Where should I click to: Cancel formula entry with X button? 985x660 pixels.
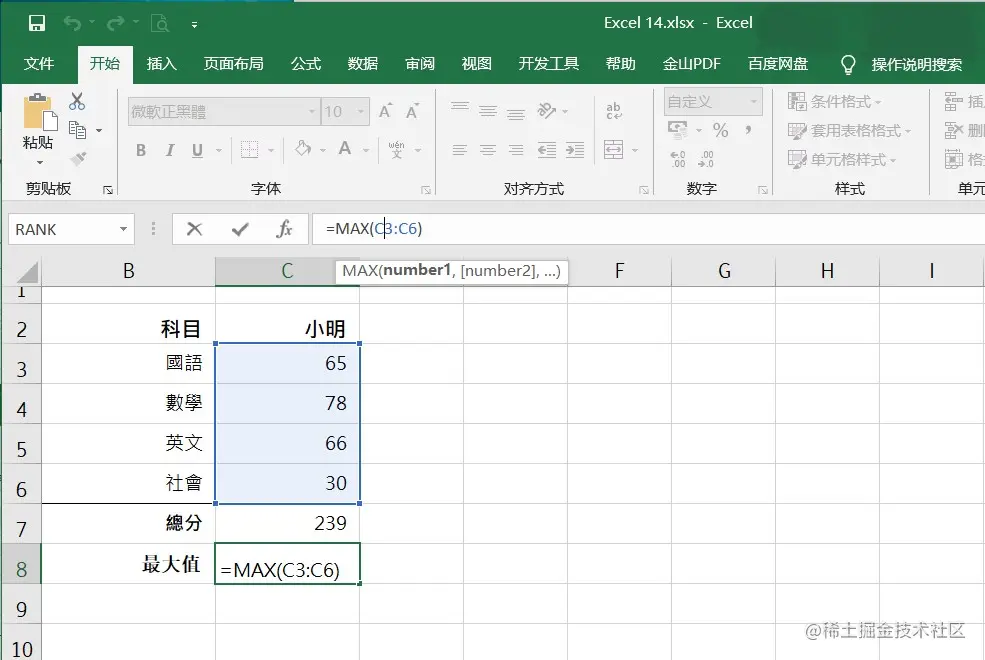click(x=195, y=229)
